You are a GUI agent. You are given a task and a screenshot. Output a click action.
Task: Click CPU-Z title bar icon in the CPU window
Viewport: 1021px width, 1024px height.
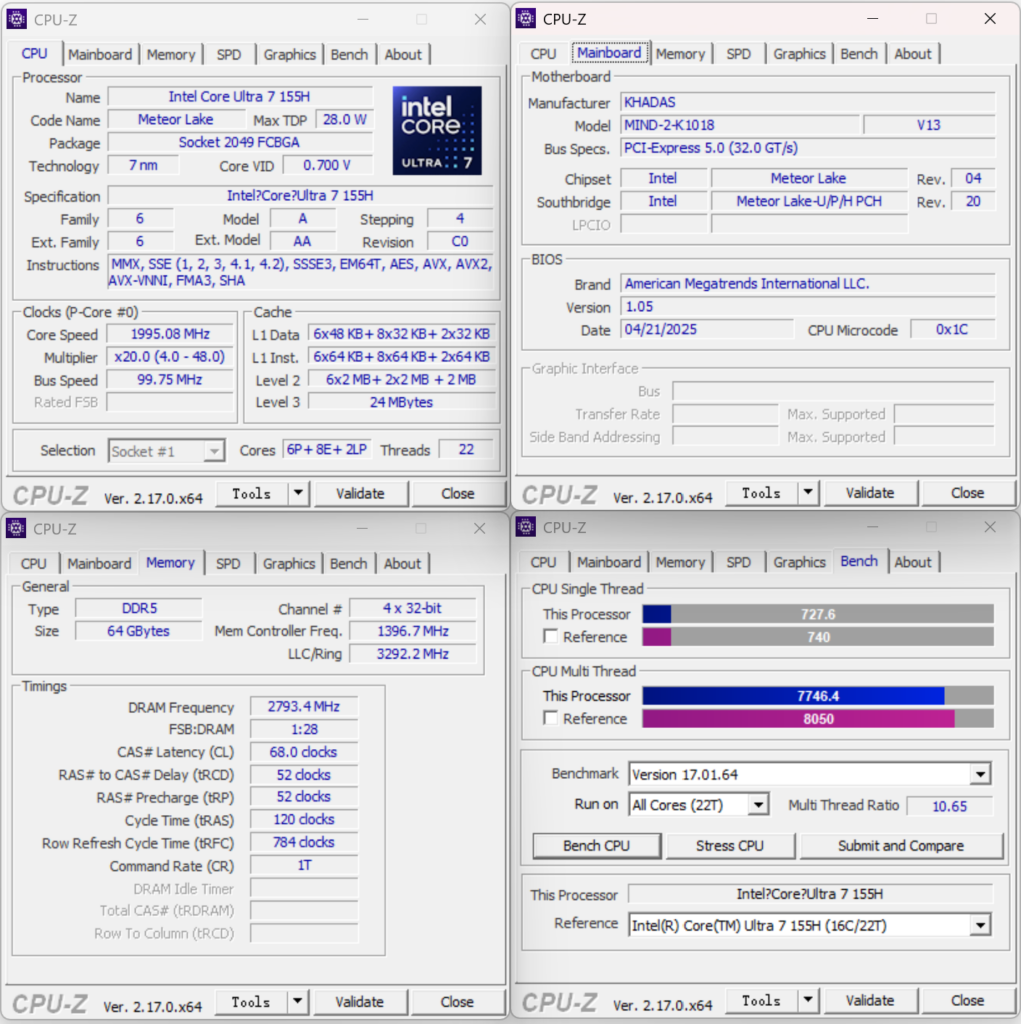pyautogui.click(x=16, y=19)
